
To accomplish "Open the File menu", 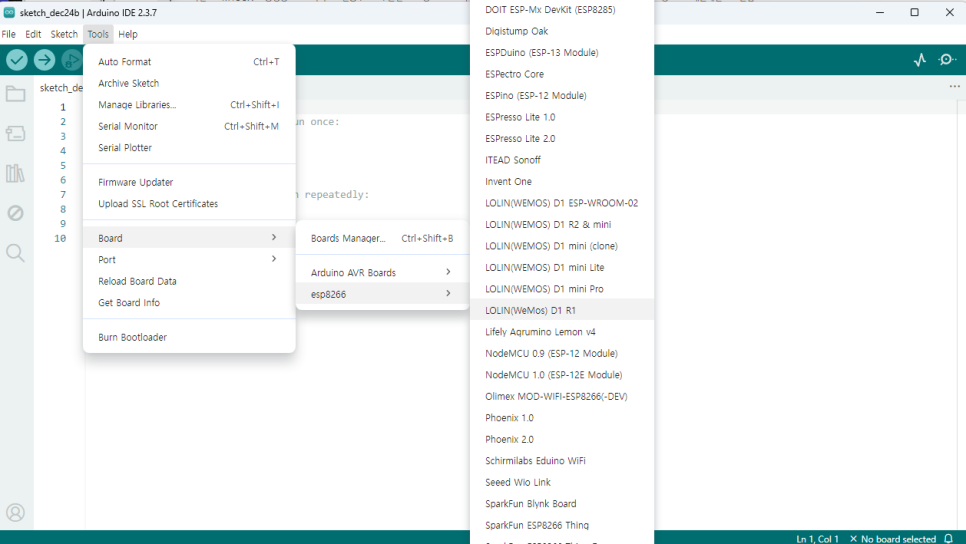I will coord(9,35).
